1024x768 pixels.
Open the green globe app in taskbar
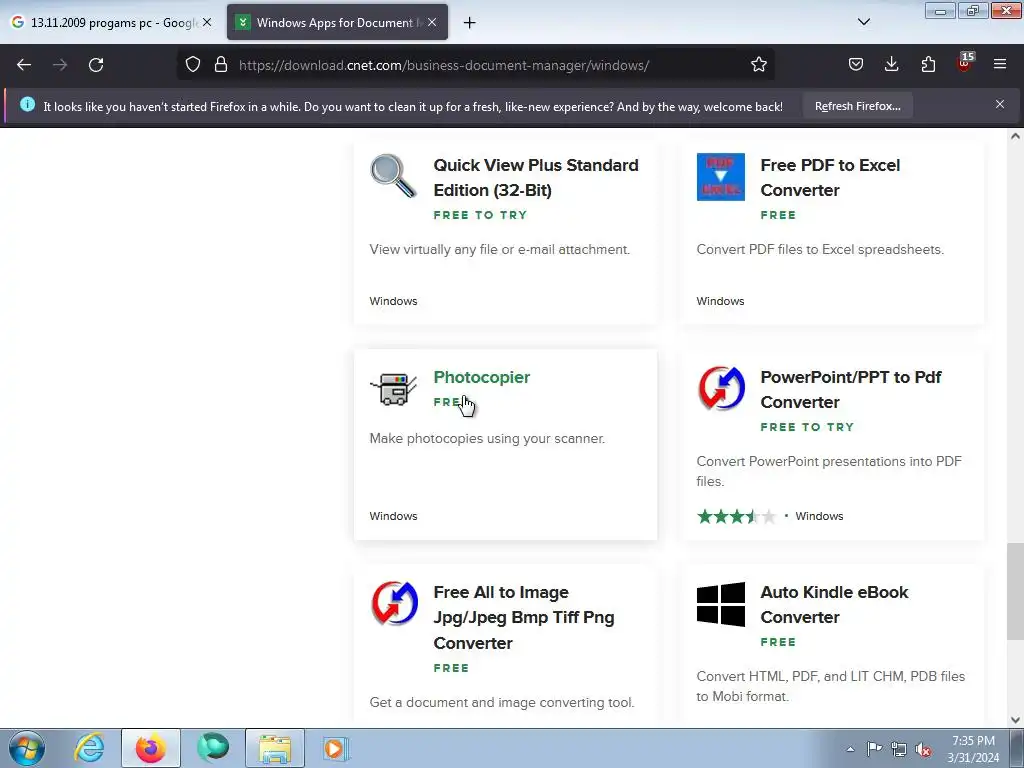[213, 748]
